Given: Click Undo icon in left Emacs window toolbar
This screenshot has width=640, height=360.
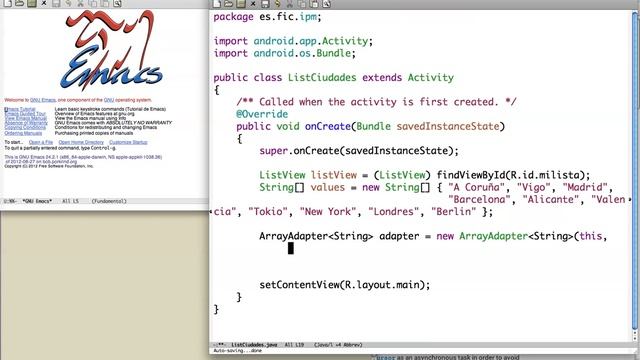Looking at the screenshot, I should pos(69,3).
